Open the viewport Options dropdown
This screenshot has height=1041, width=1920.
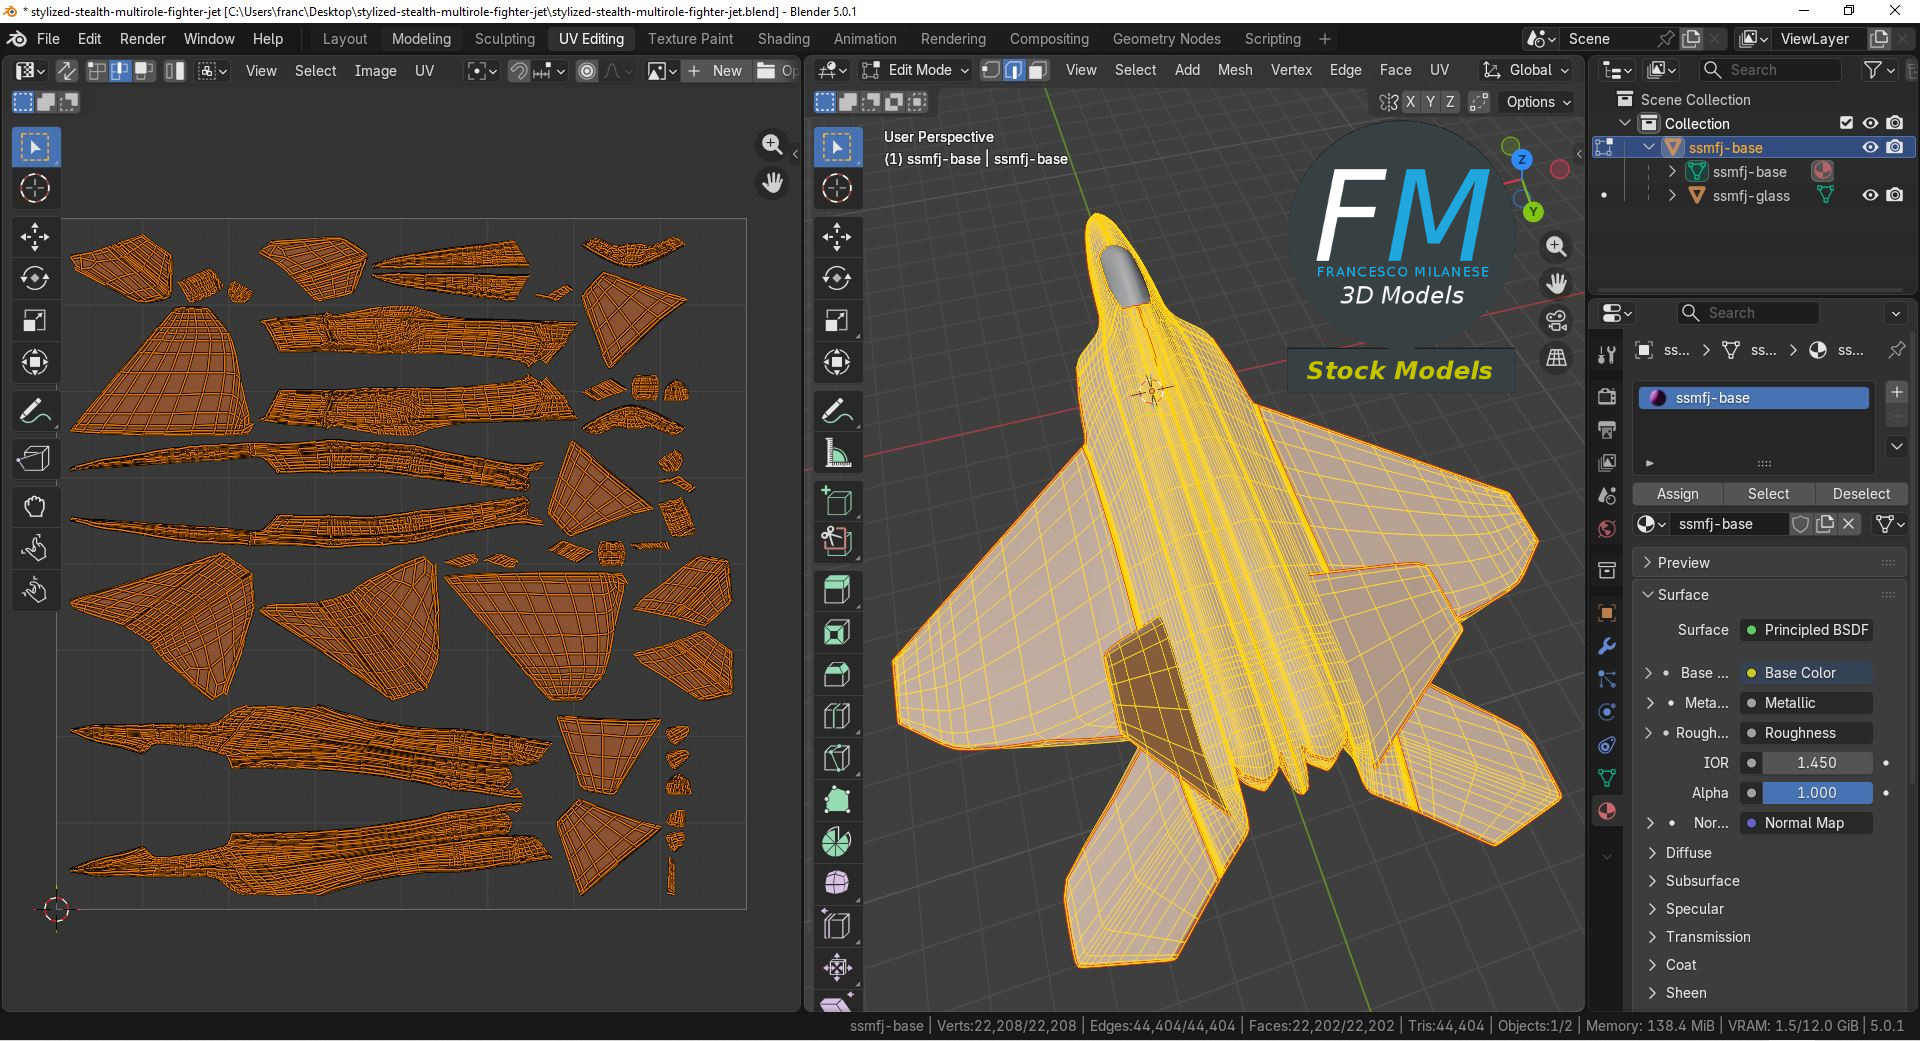[x=1537, y=102]
